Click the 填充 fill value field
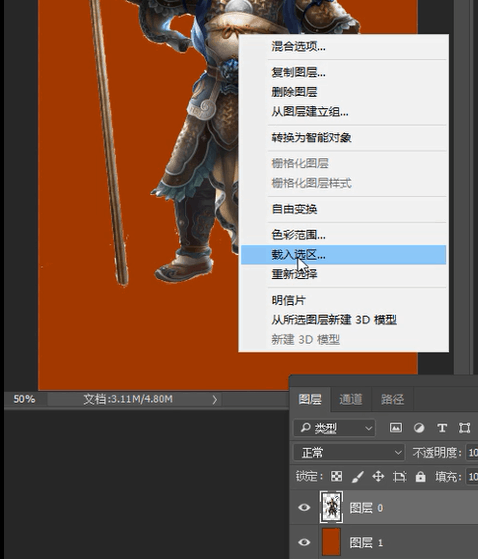This screenshot has width=478, height=559. point(472,477)
